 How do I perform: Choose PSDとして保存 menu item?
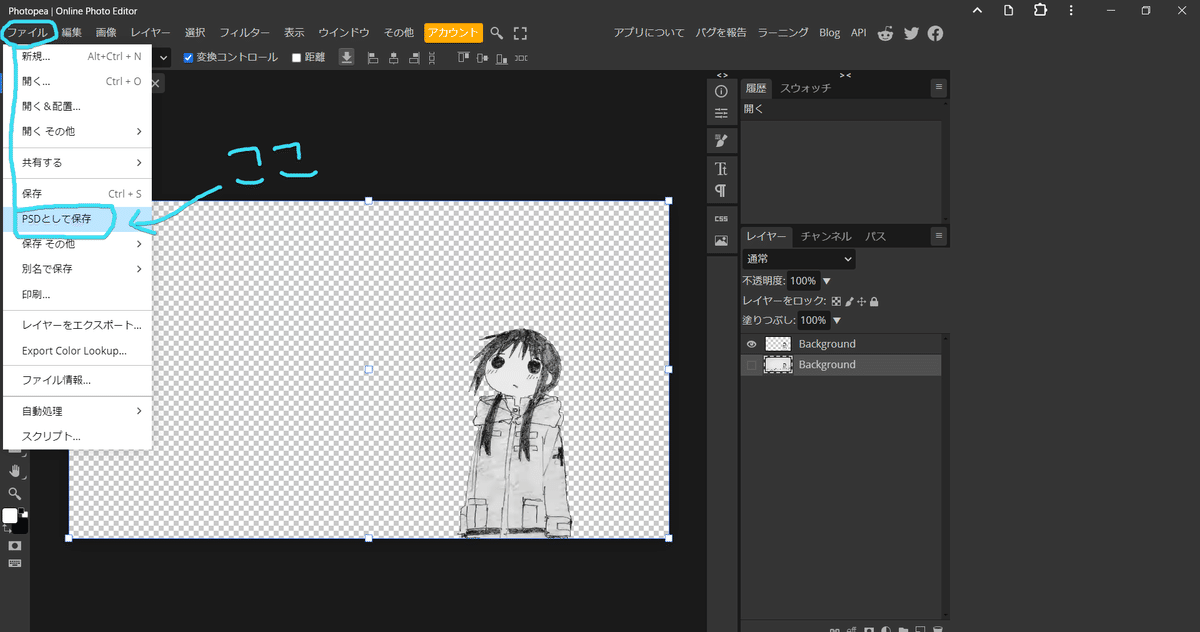point(77,218)
